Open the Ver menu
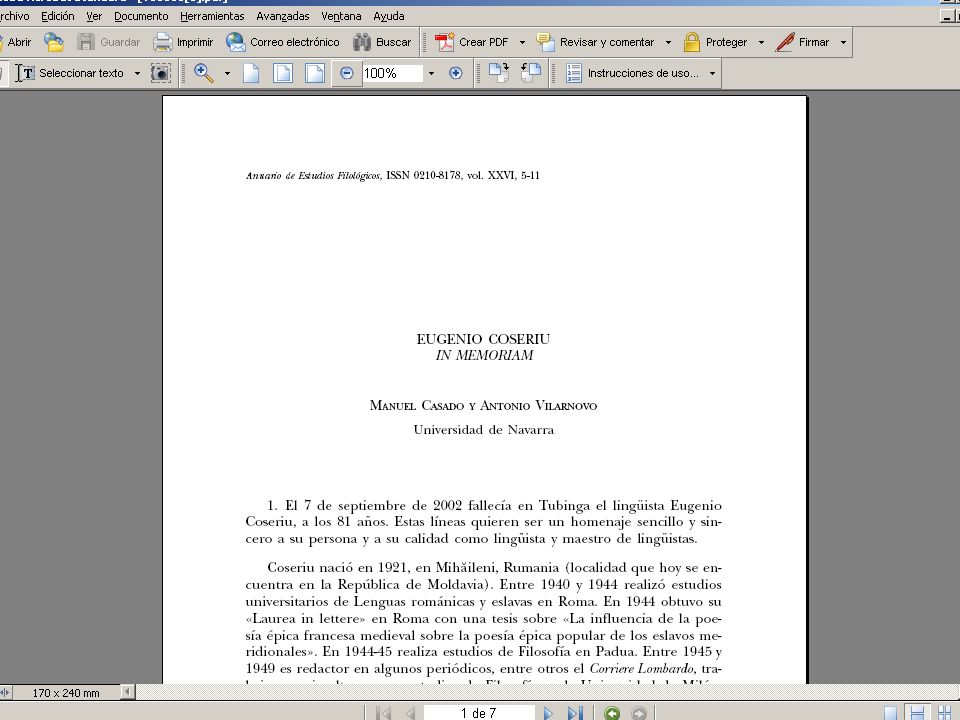 [x=94, y=17]
